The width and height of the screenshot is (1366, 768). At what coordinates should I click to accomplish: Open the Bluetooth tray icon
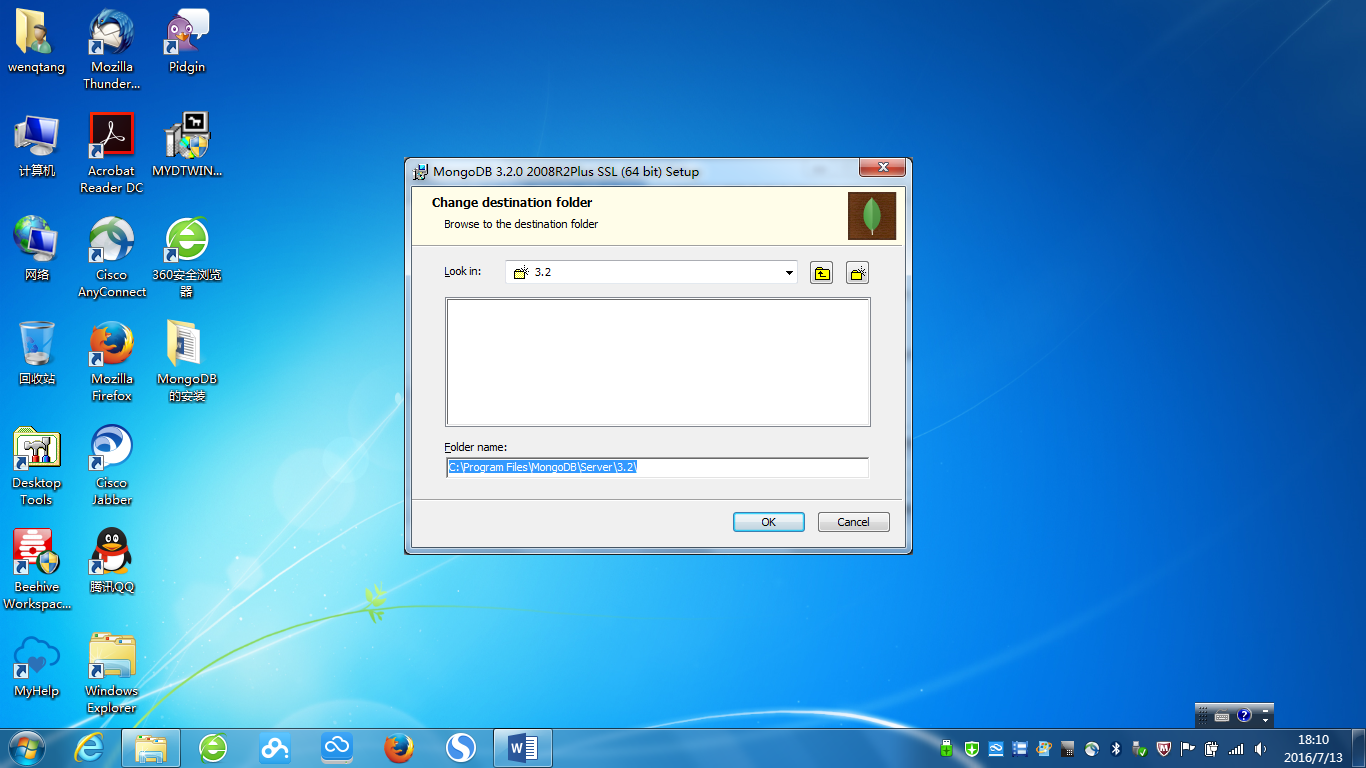1116,748
